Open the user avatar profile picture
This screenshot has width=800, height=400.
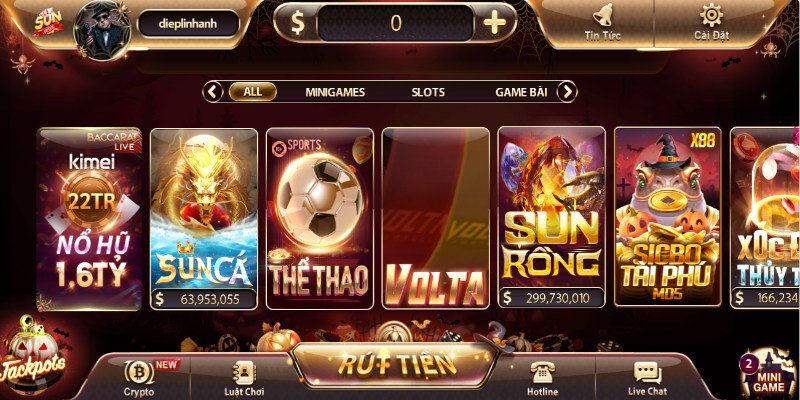tap(102, 30)
